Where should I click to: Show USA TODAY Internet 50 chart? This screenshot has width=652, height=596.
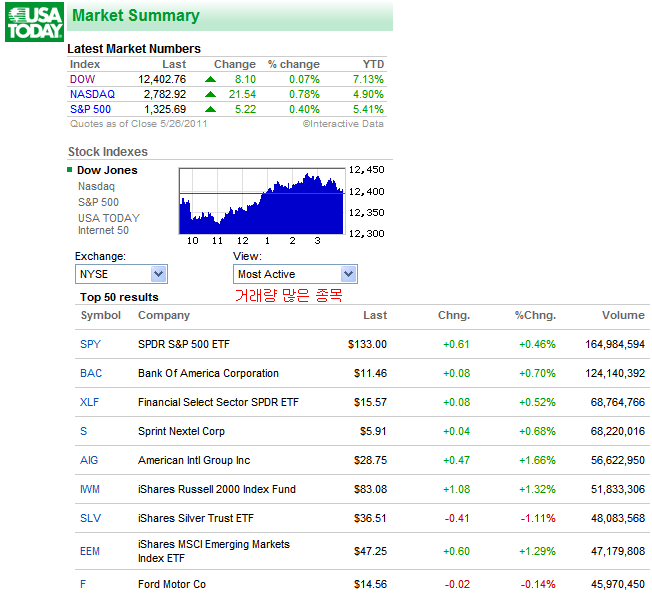(x=109, y=224)
